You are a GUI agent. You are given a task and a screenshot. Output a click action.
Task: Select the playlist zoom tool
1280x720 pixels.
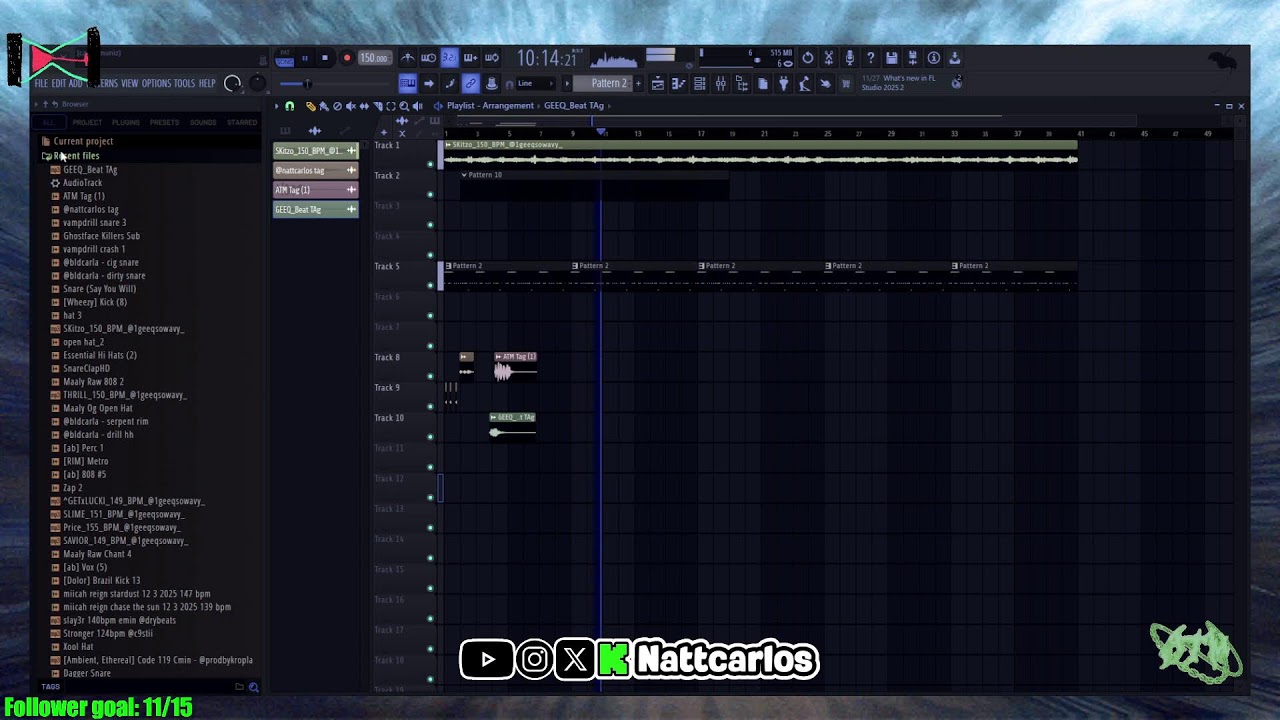pos(404,106)
